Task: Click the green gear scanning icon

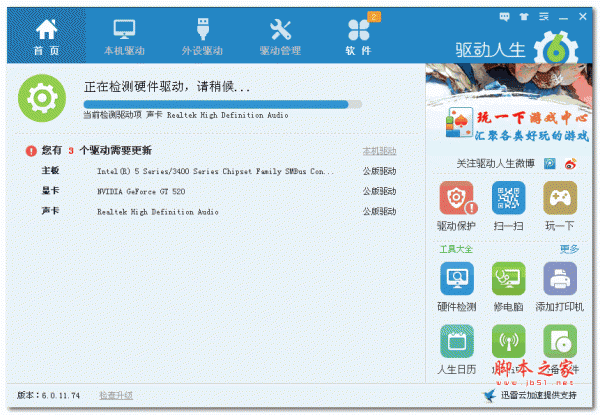Action: (x=42, y=98)
